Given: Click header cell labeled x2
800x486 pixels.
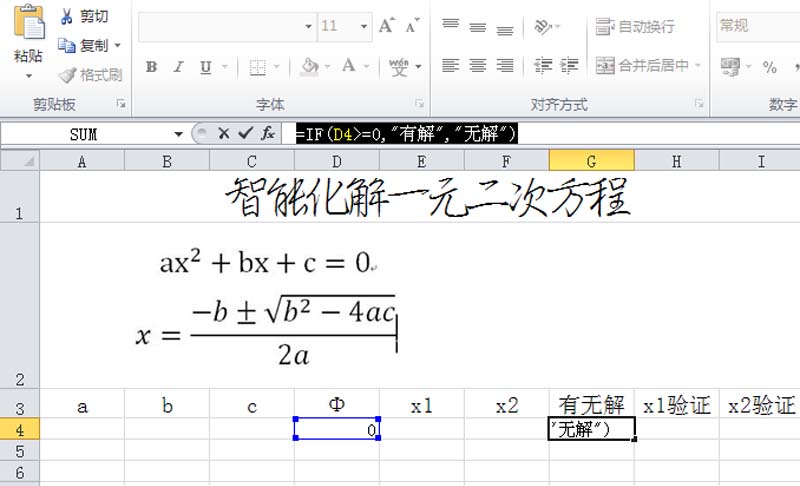Looking at the screenshot, I should pyautogui.click(x=507, y=405).
